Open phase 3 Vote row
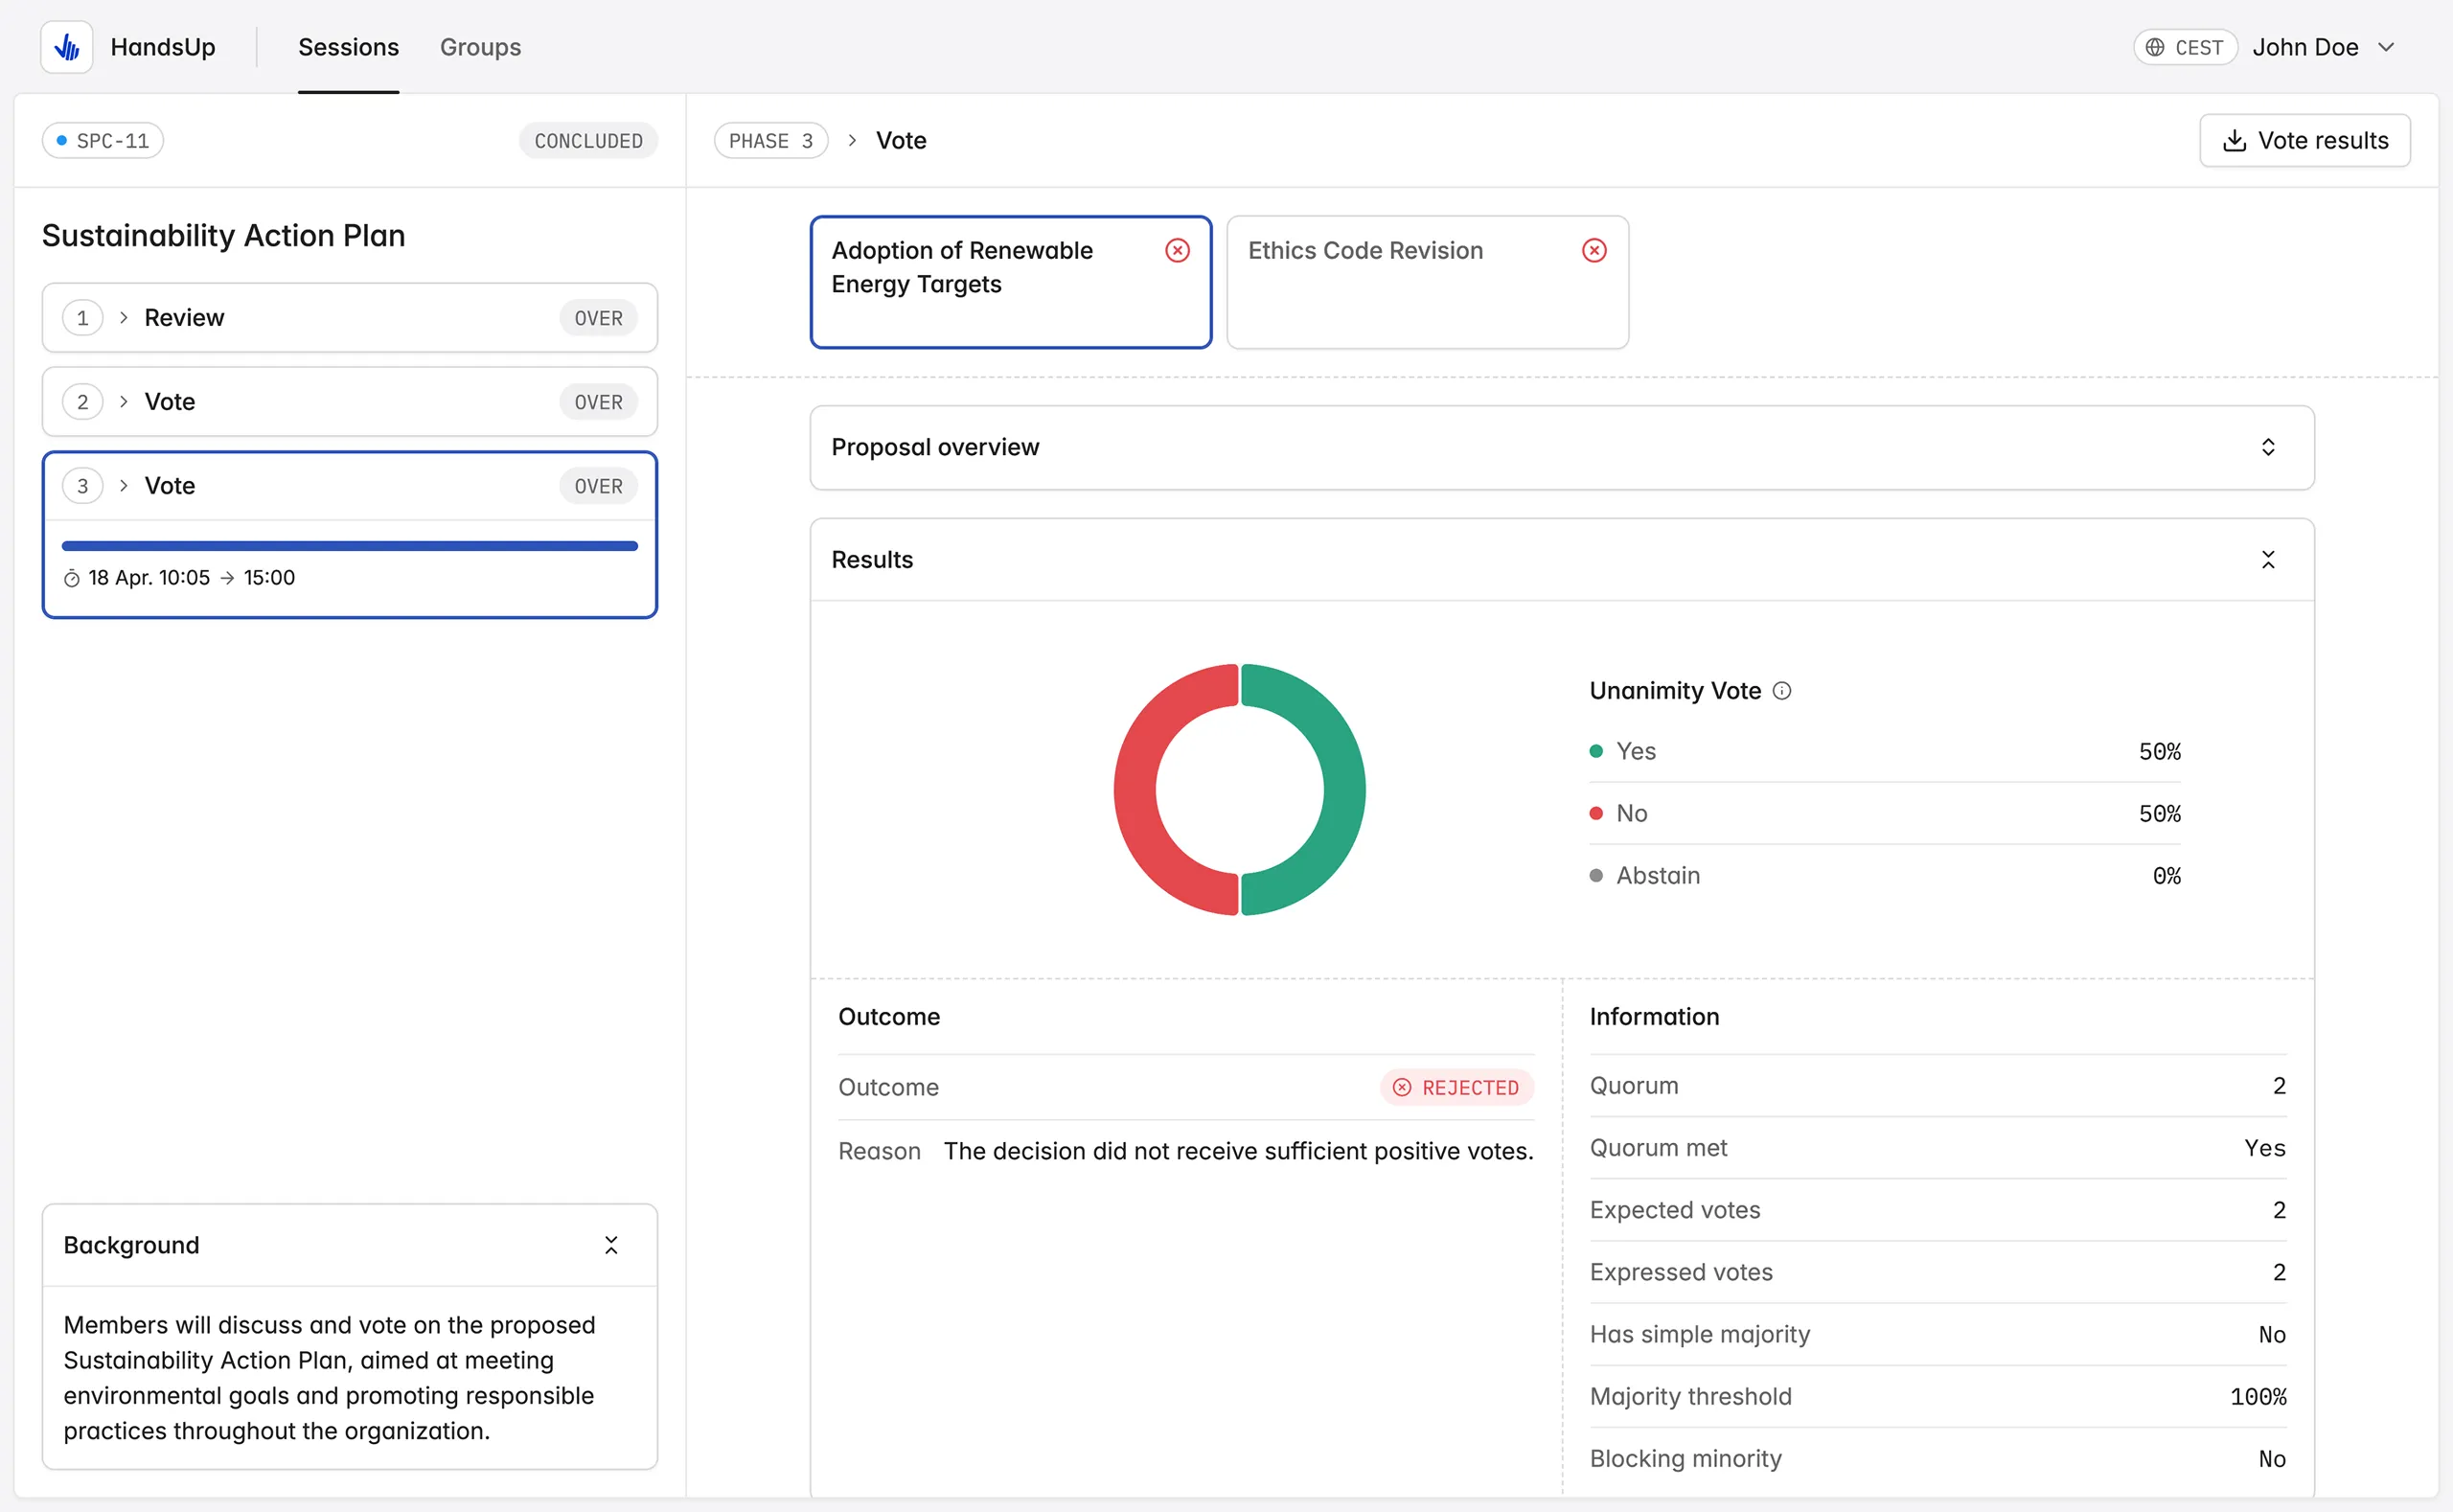Screen dimensions: 2453x1512 click(350, 486)
